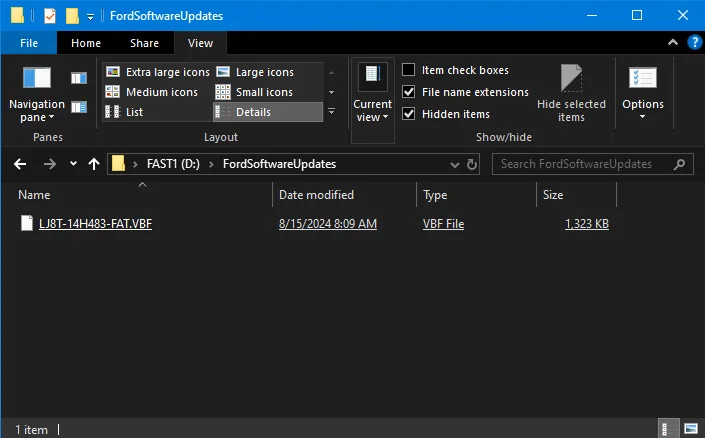Screen dimensions: 705x438
Task: Select Extra large icons layout
Action: tap(157, 72)
